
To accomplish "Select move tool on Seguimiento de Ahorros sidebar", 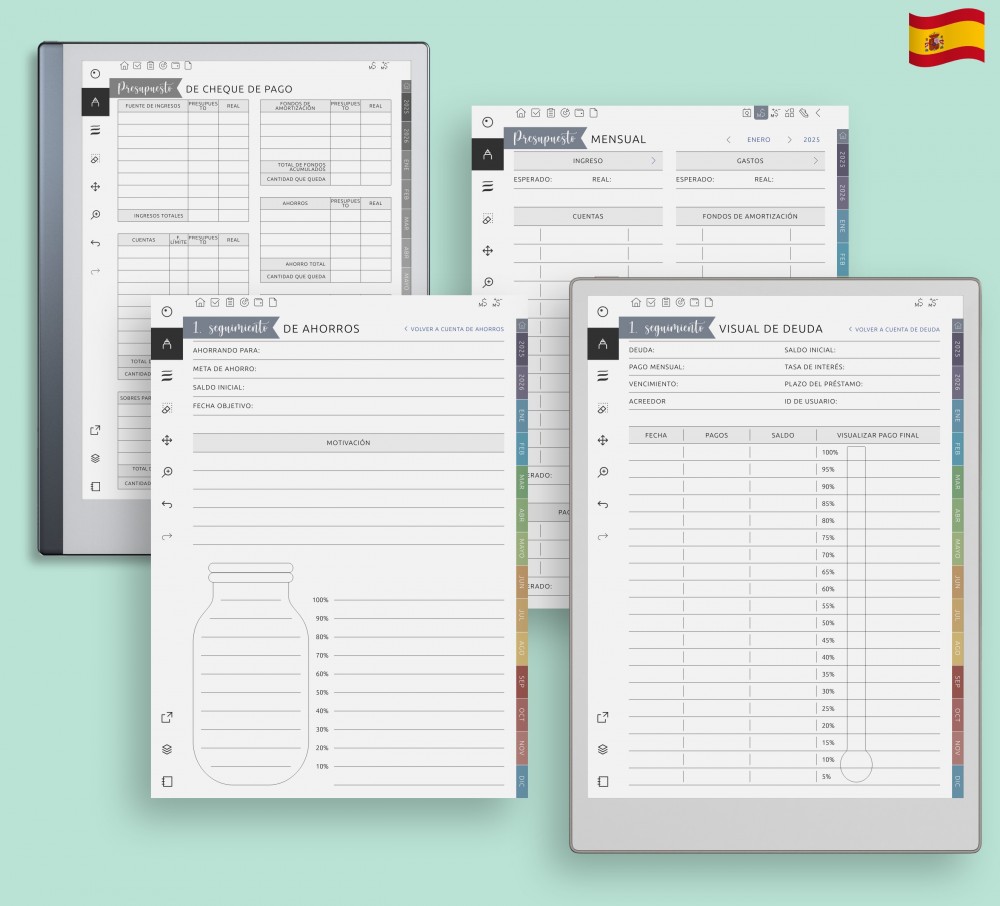I will pyautogui.click(x=167, y=440).
